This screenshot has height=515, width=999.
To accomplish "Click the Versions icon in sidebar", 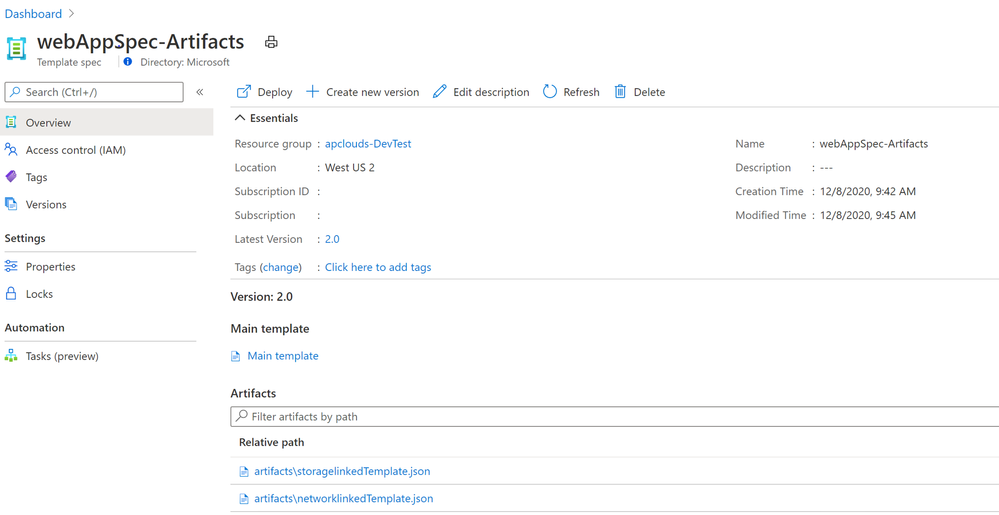I will coord(11,204).
